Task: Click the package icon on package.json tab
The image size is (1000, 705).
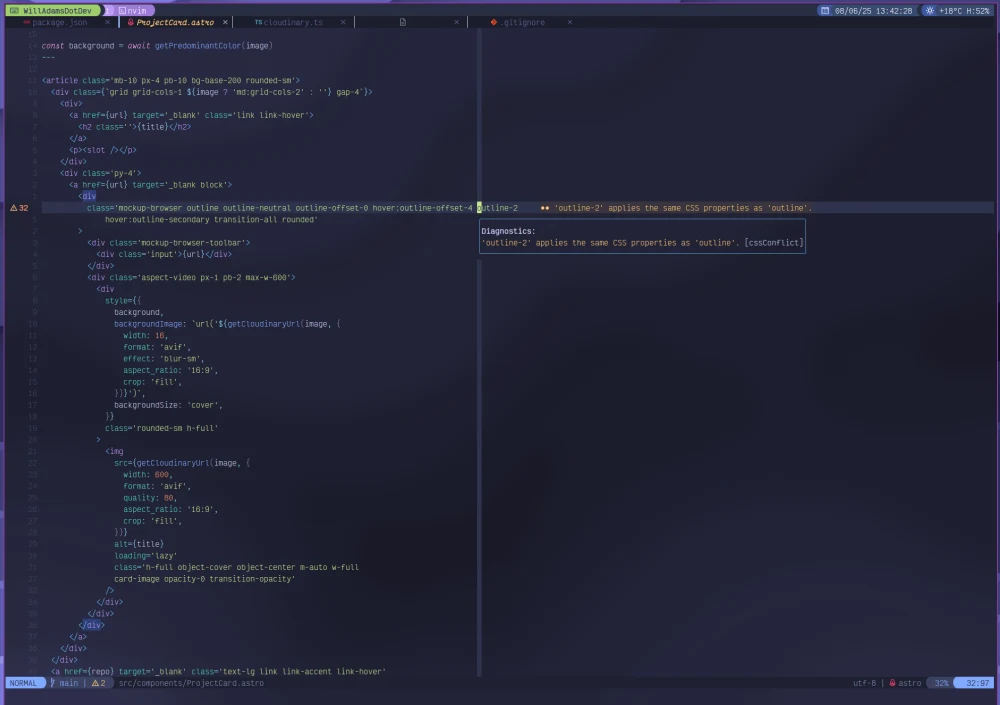Action: coord(27,21)
